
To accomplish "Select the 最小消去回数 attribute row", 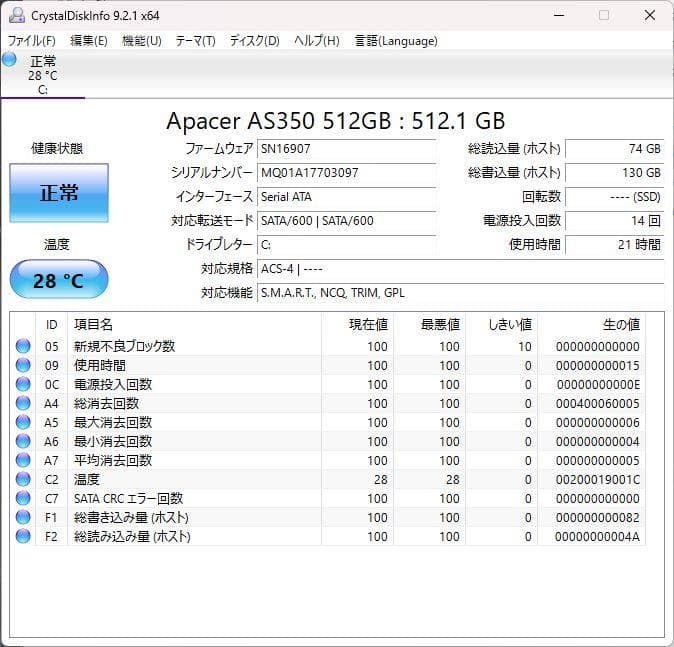I will [x=328, y=441].
